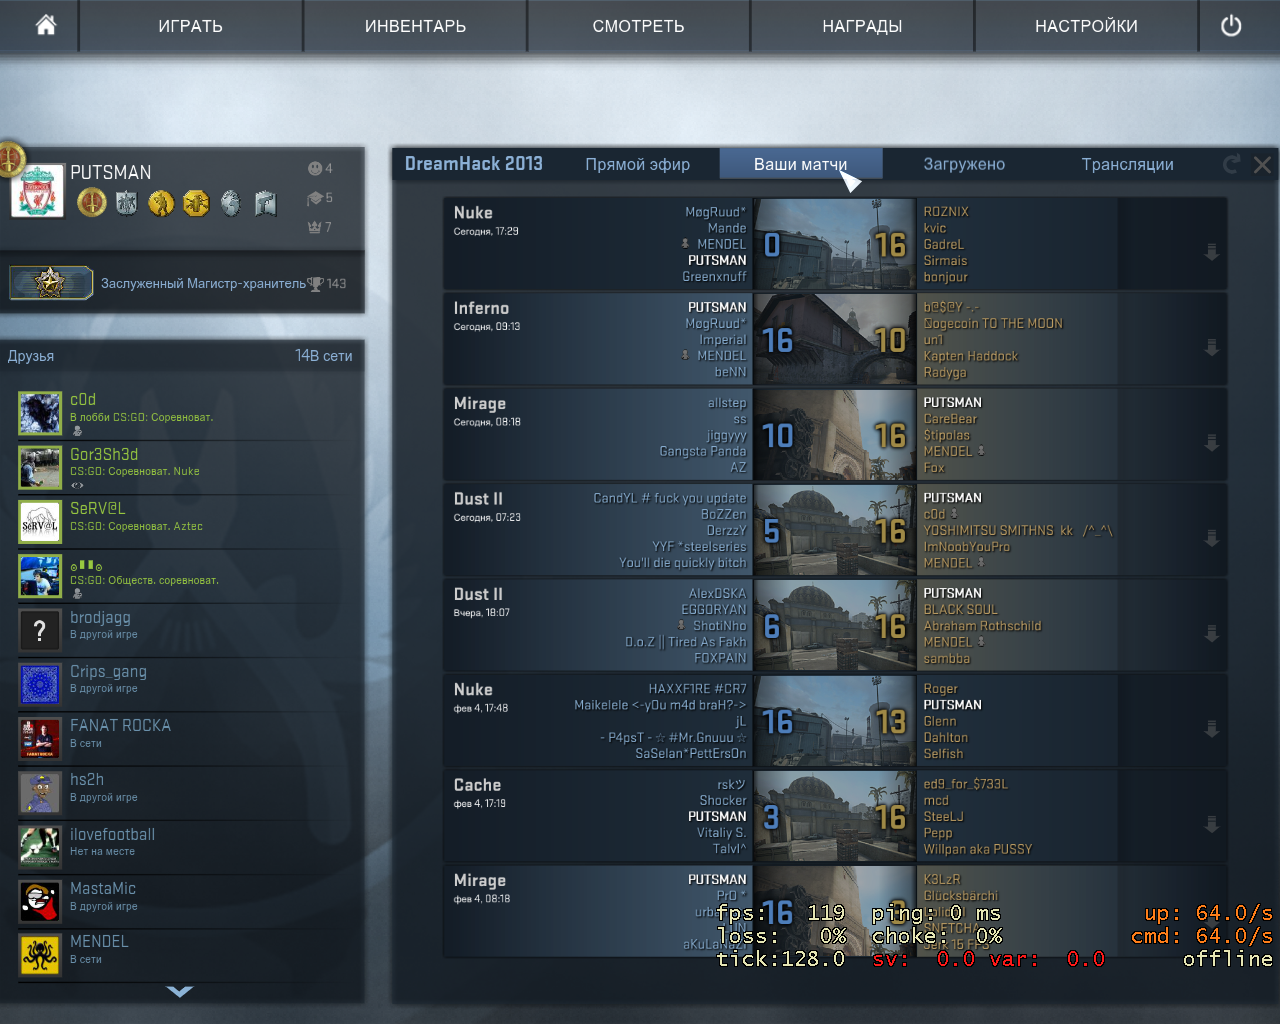Screen dimensions: 1280x1024
Task: Download the Mirage today 08:18 match demo
Action: (1212, 442)
